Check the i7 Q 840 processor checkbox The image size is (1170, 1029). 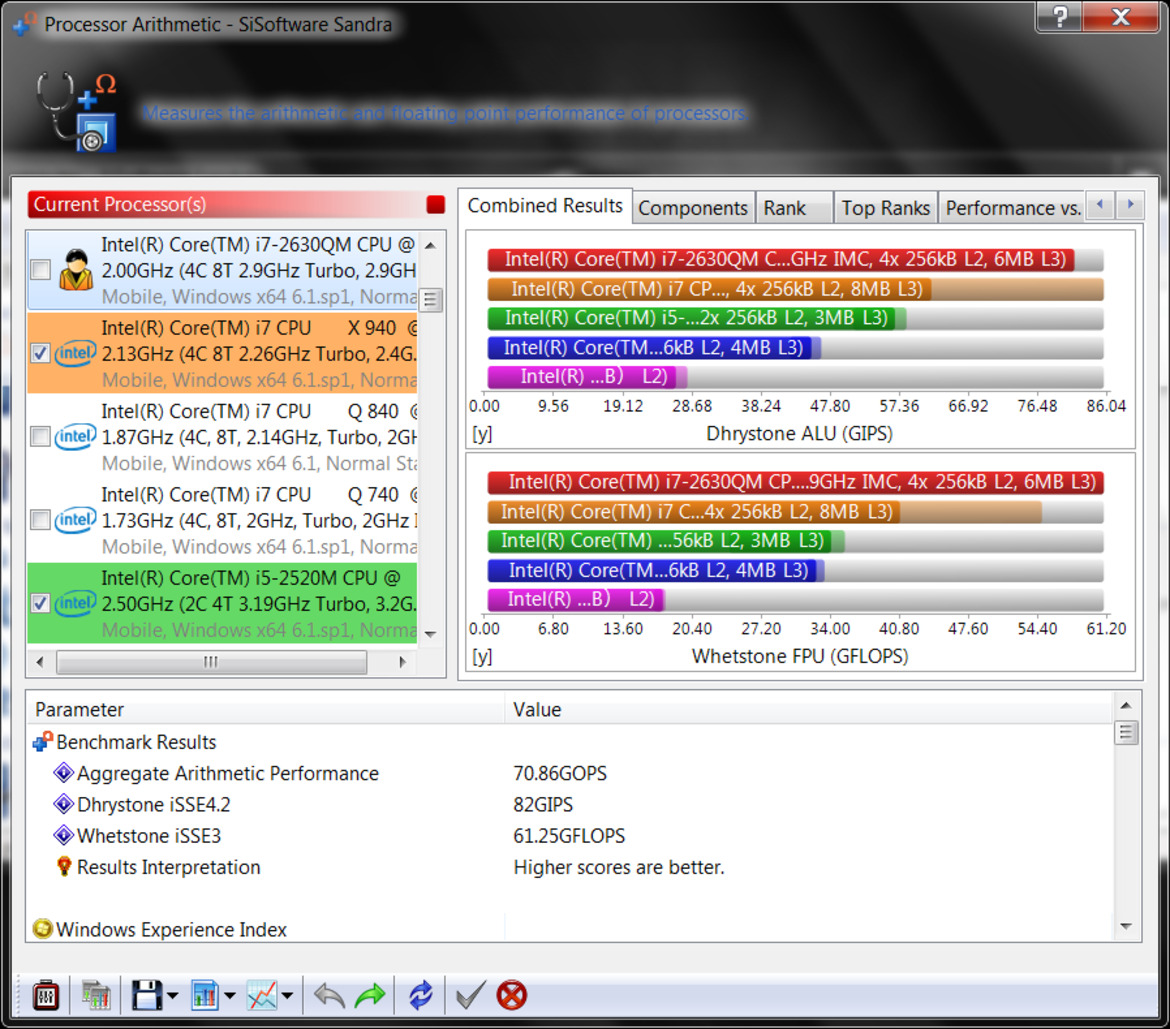coord(40,437)
